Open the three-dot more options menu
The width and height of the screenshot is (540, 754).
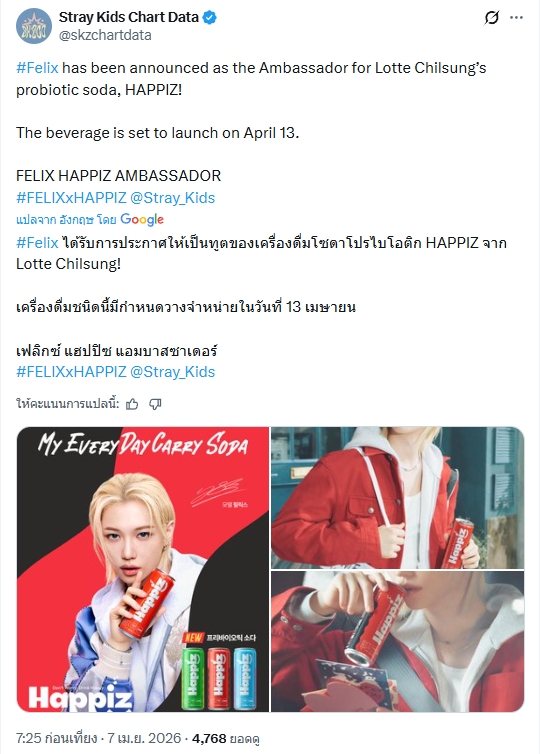pyautogui.click(x=516, y=18)
